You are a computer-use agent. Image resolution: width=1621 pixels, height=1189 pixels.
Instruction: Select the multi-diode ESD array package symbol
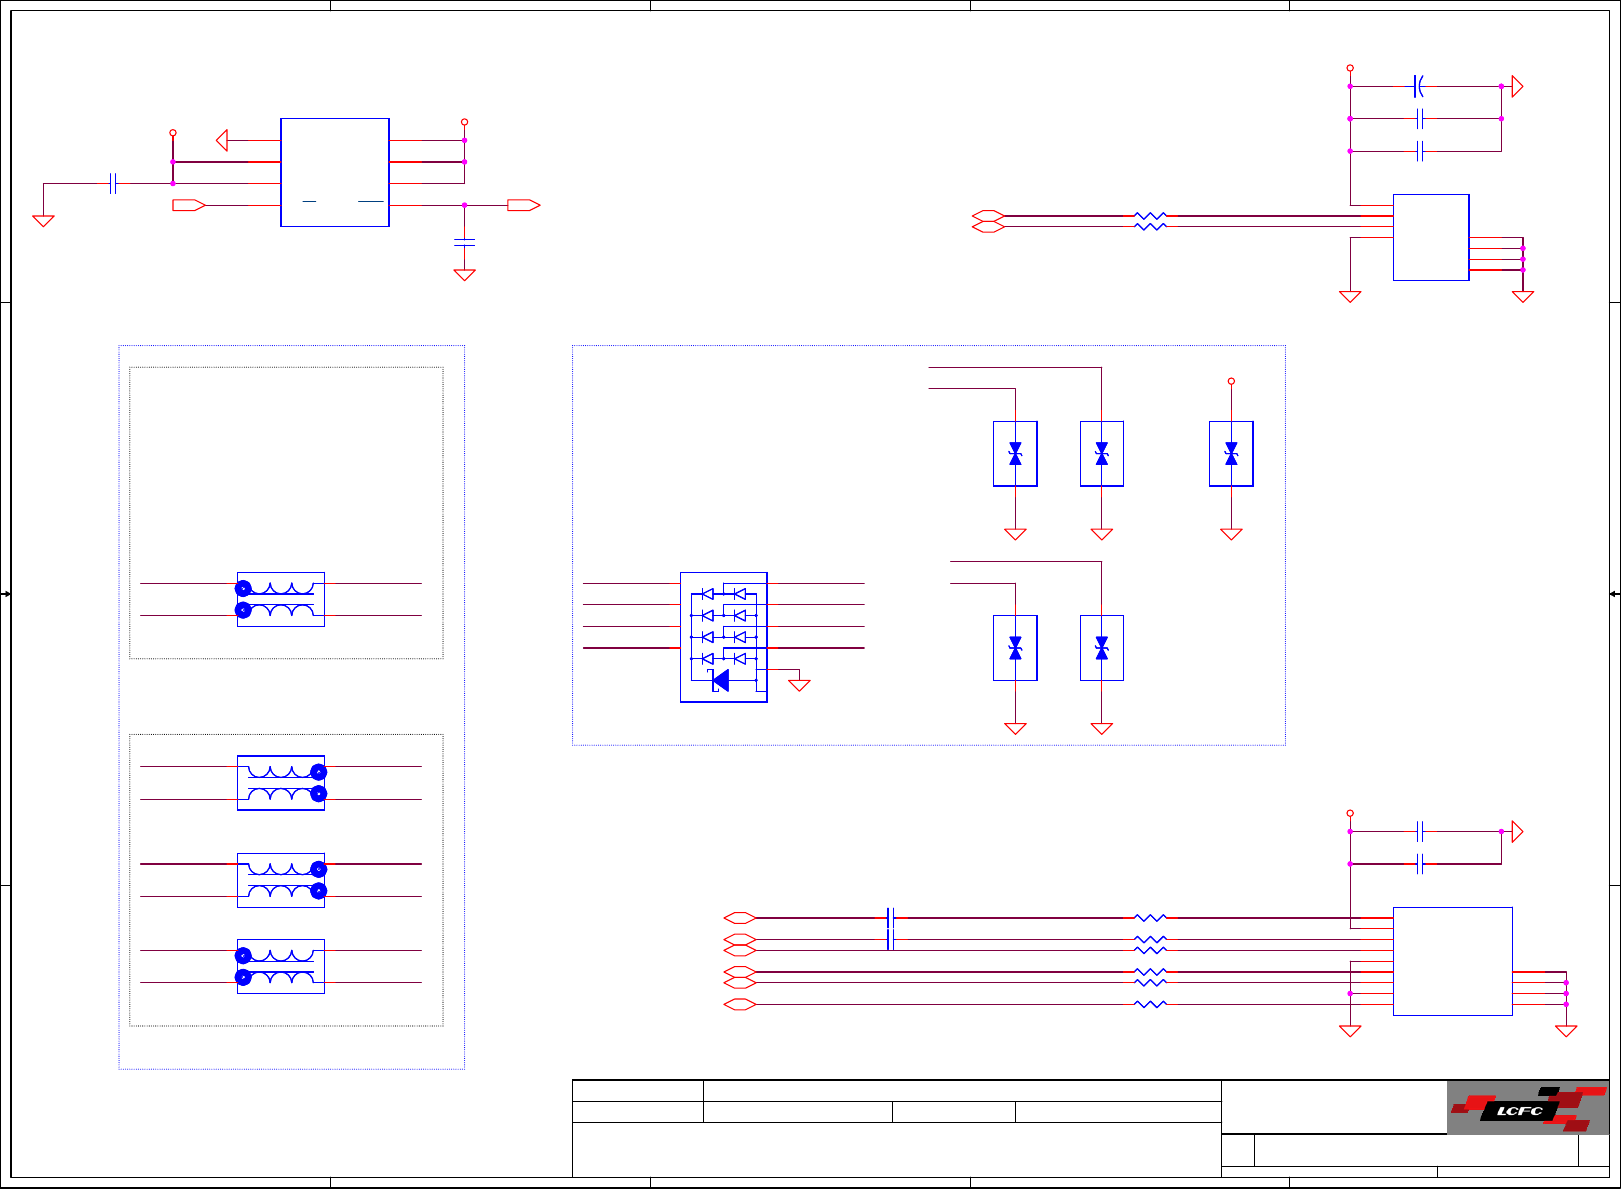(724, 637)
